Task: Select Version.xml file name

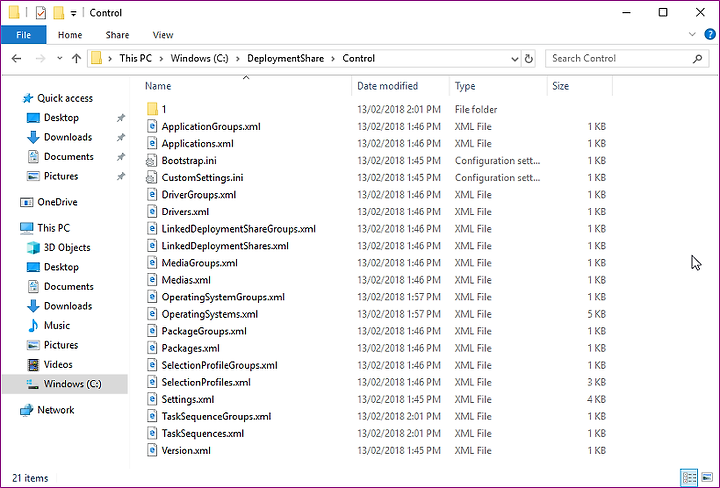Action: click(186, 450)
